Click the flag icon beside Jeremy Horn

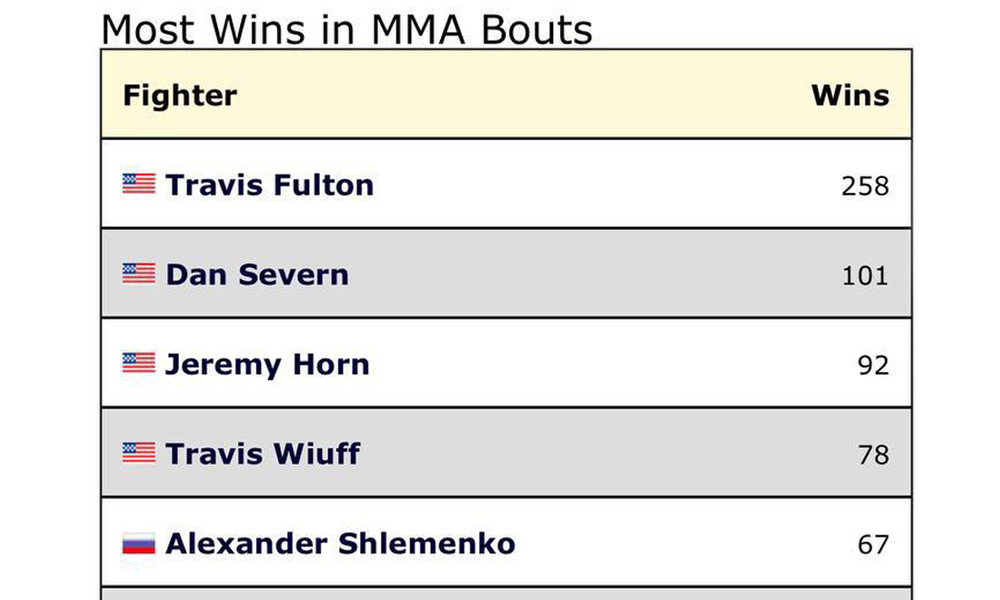139,363
